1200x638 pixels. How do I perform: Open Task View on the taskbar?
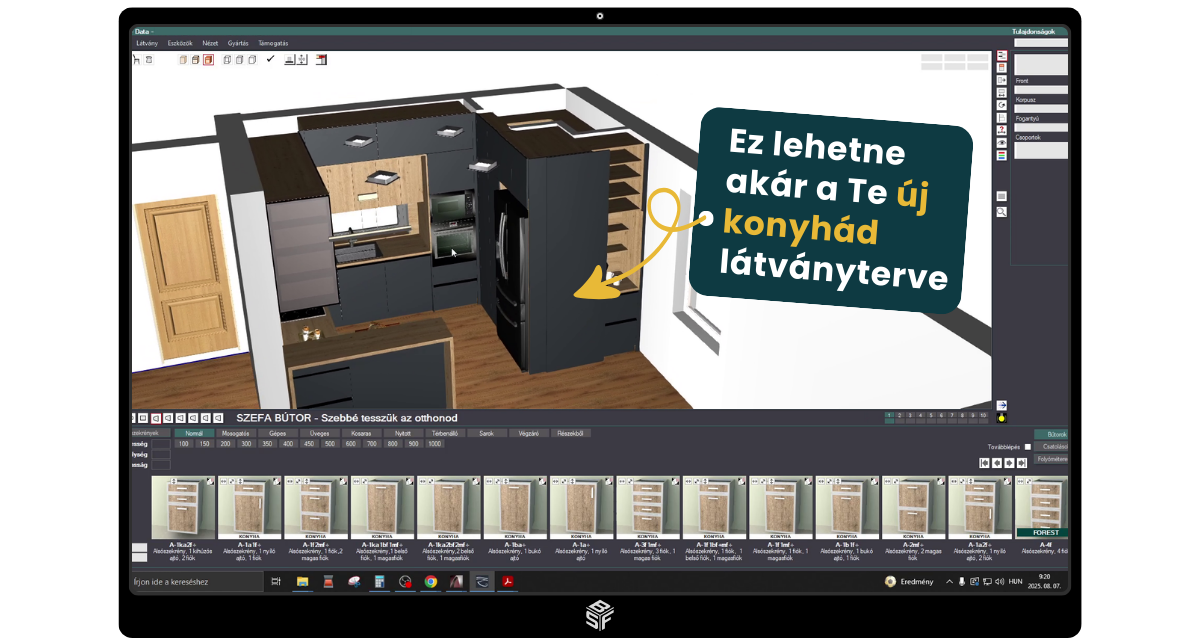click(276, 581)
